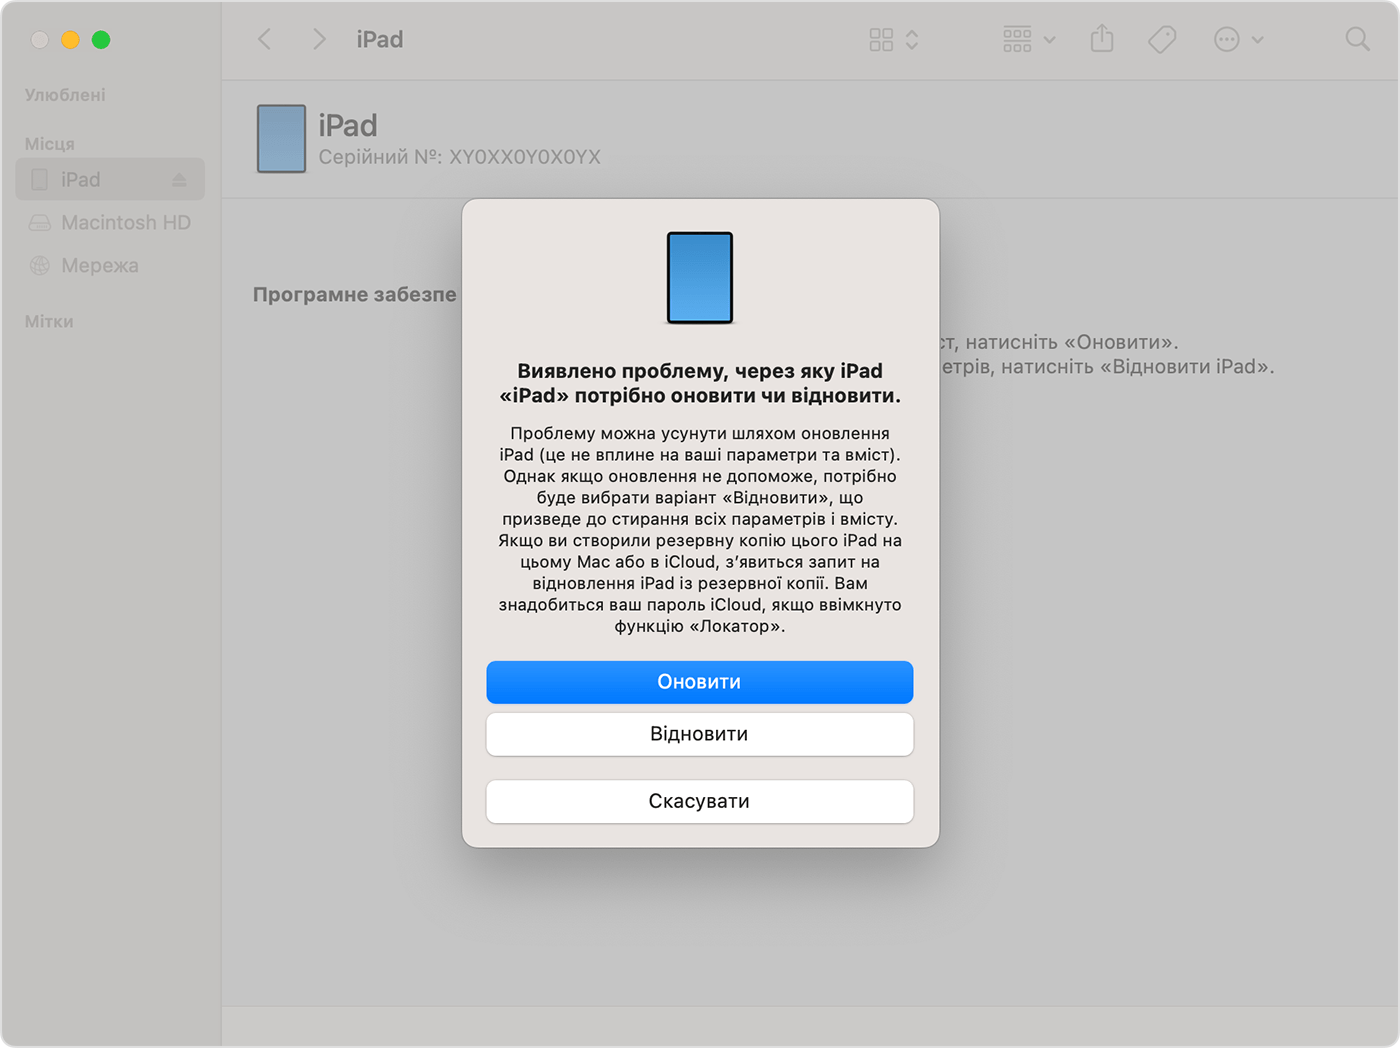Open Мережа from the sidebar

click(x=100, y=265)
